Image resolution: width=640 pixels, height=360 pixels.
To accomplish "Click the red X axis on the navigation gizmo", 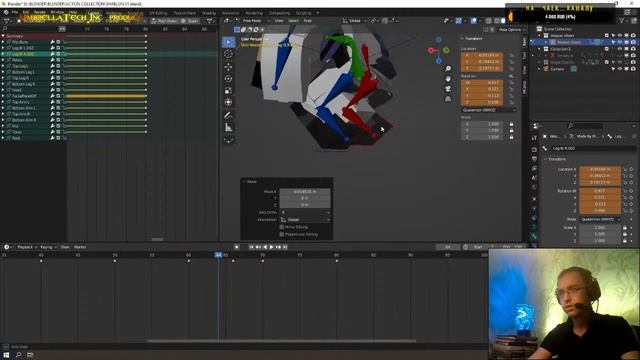I will [x=431, y=50].
